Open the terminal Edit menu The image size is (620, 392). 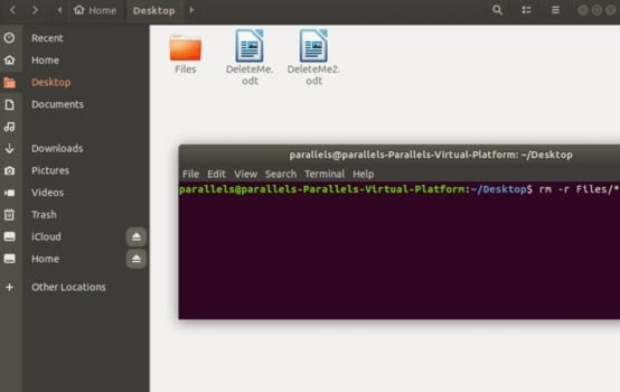tap(216, 174)
